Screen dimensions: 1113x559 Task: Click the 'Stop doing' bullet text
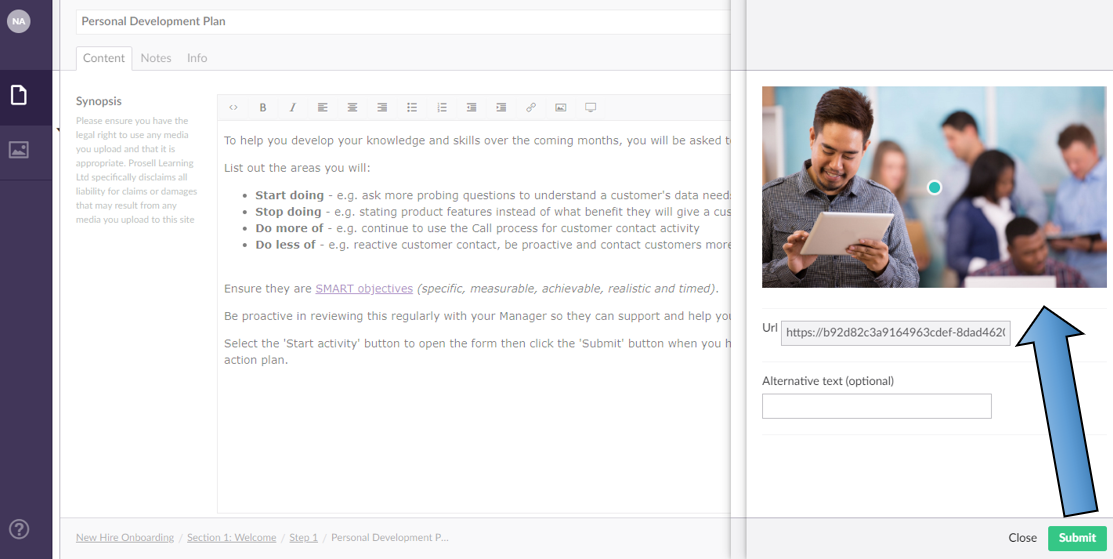coord(289,211)
